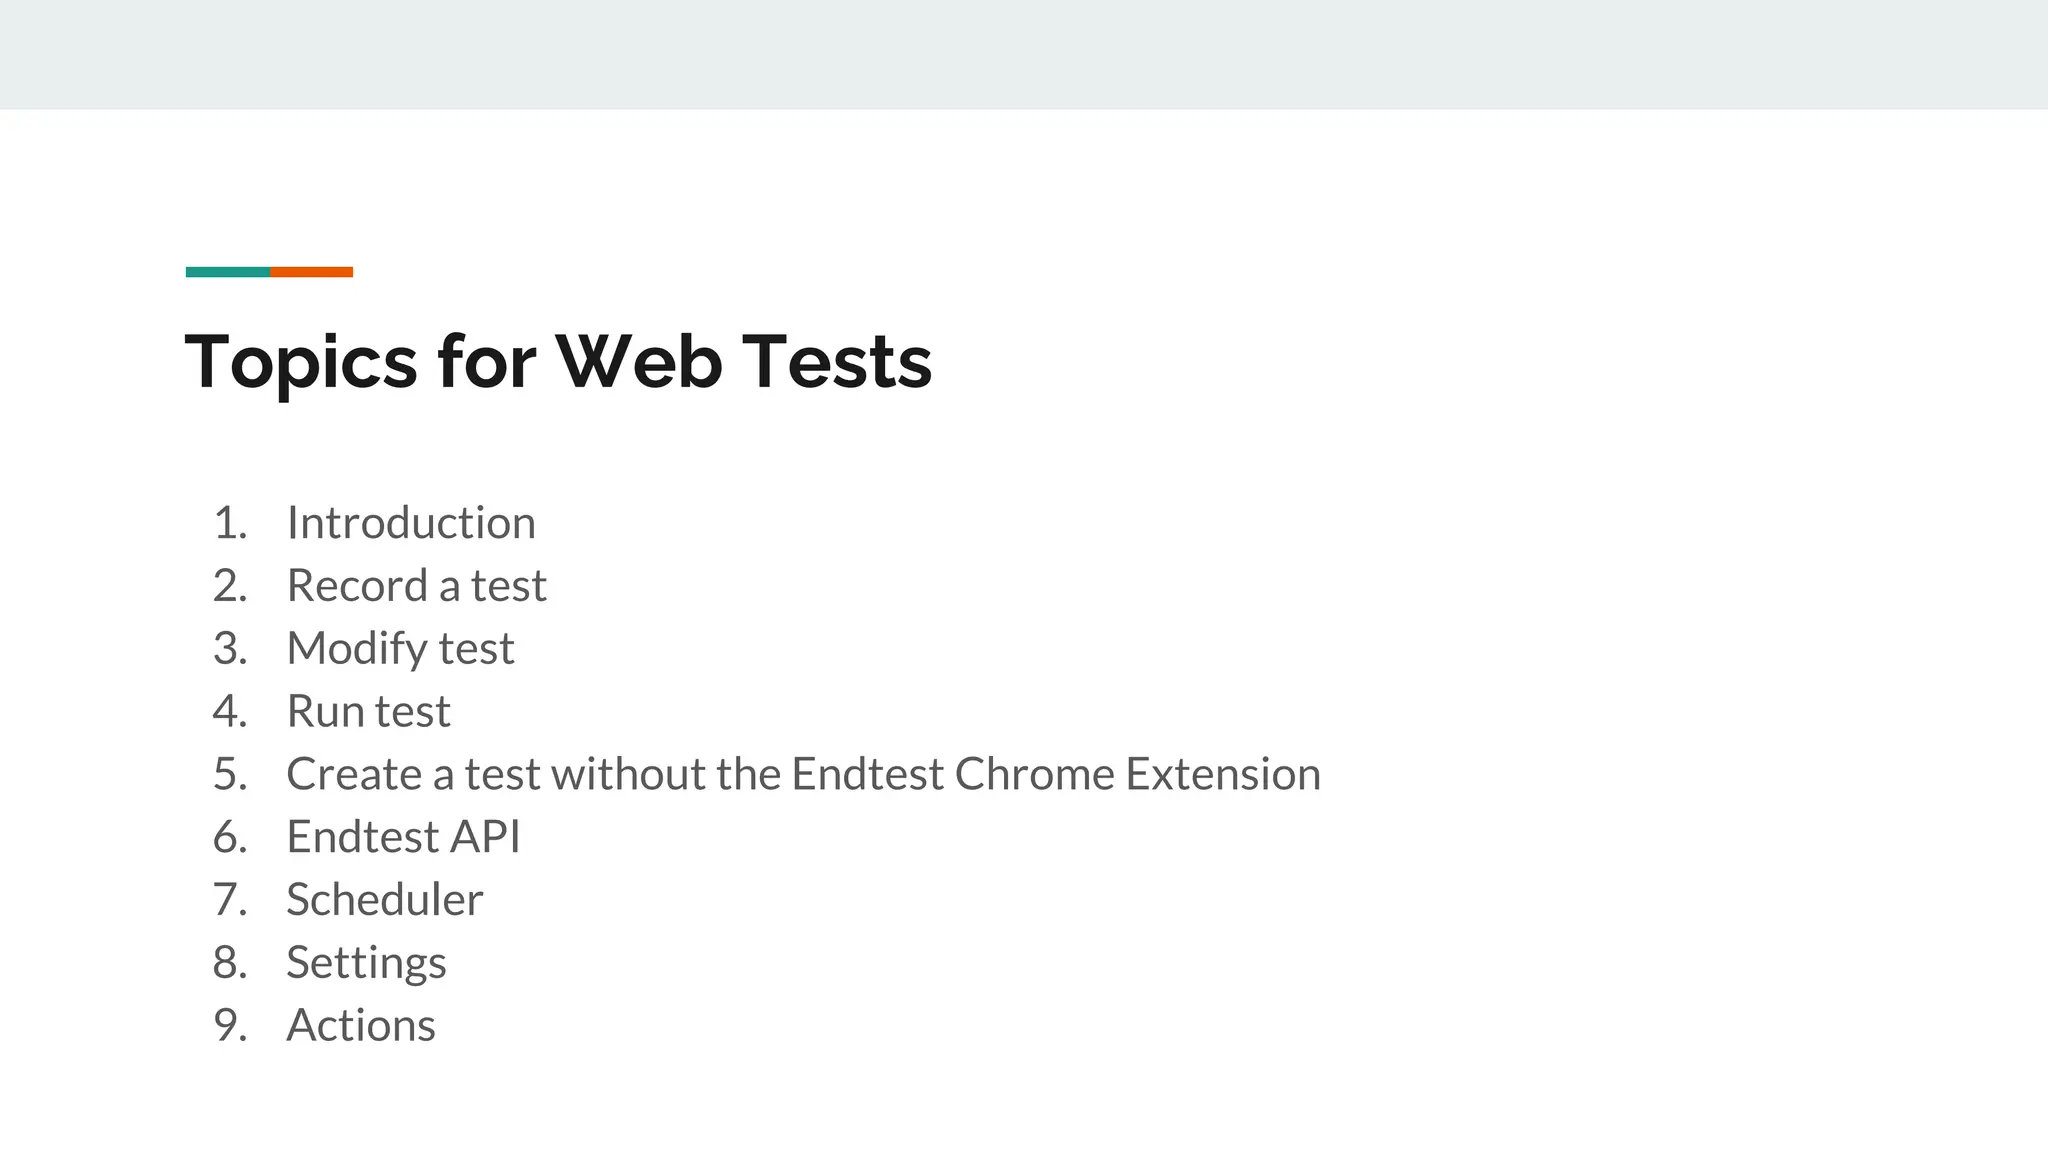
Task: Click the list number "3." before Modify test
Action: [230, 649]
